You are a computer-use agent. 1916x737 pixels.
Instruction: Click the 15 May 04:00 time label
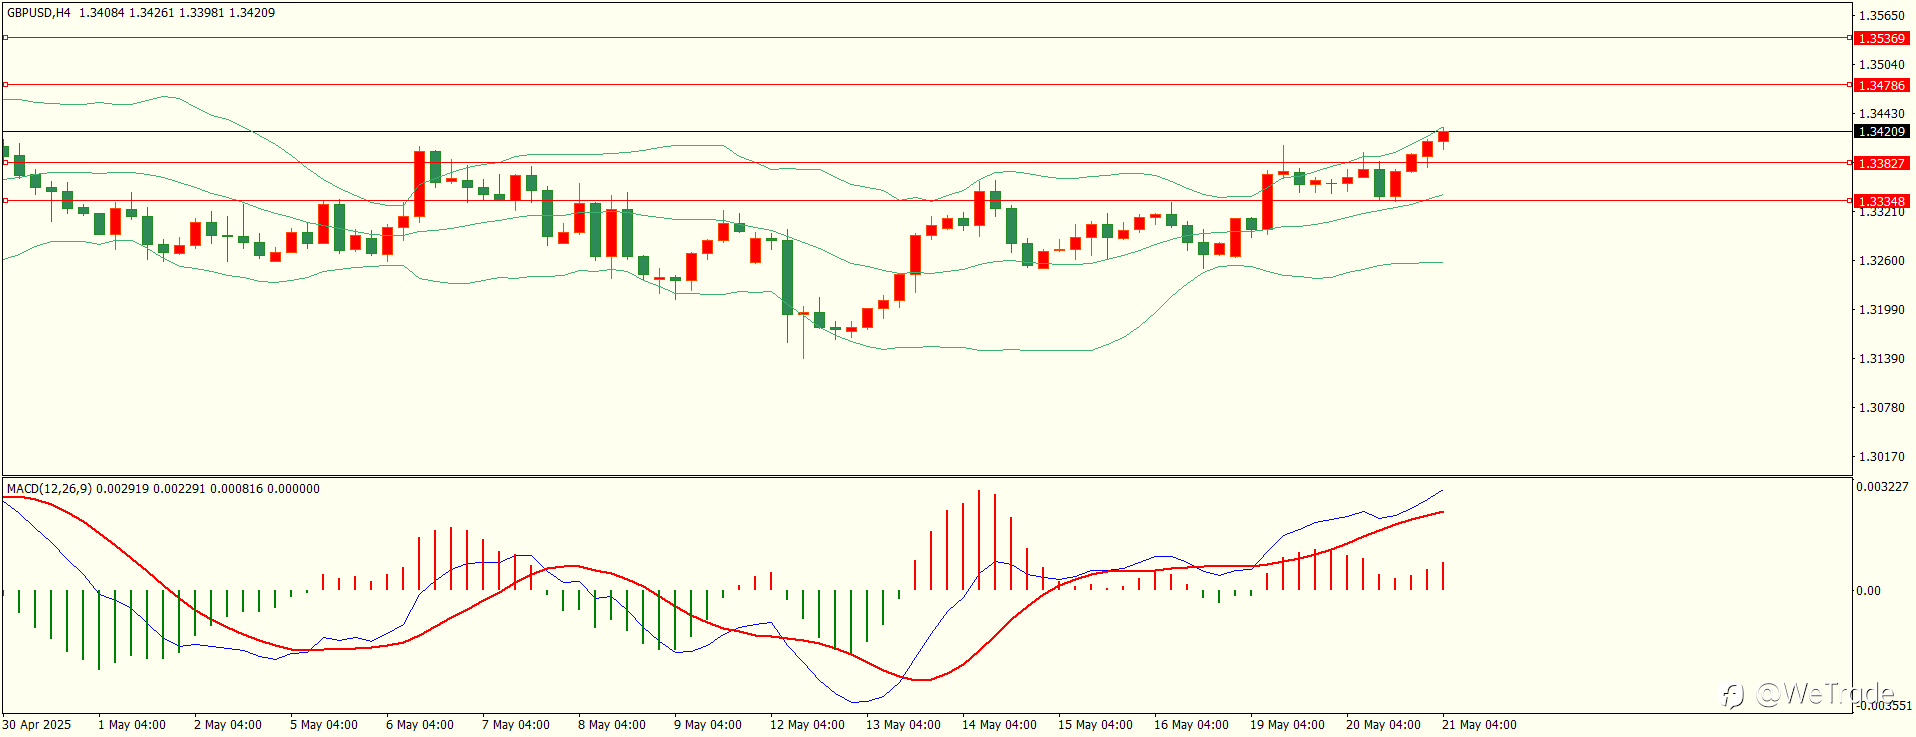point(1095,725)
